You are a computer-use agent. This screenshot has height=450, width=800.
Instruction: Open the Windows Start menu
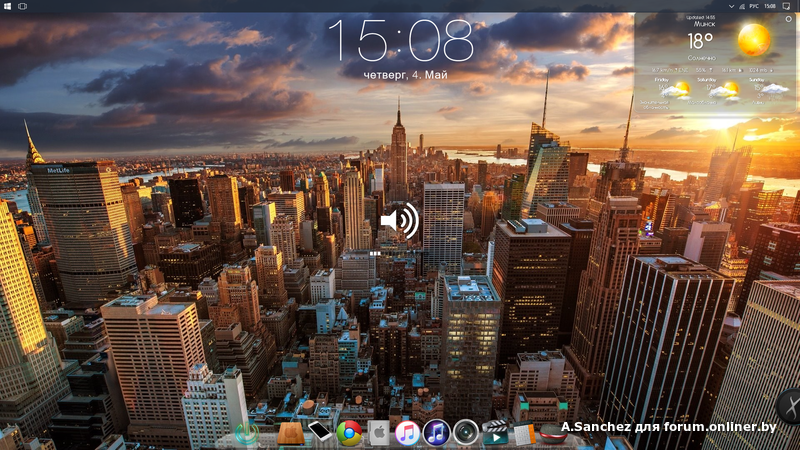tap(7, 6)
